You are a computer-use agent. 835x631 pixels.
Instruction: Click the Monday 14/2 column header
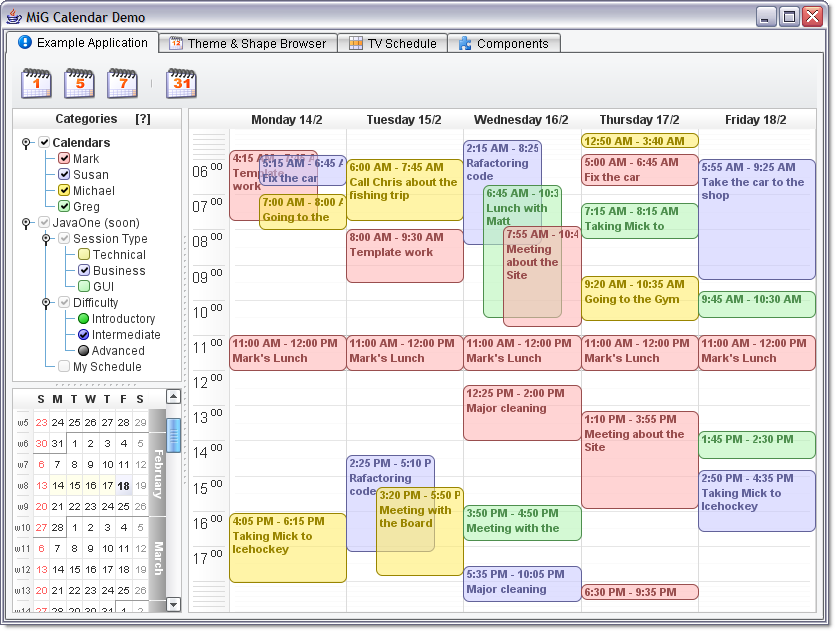click(287, 120)
